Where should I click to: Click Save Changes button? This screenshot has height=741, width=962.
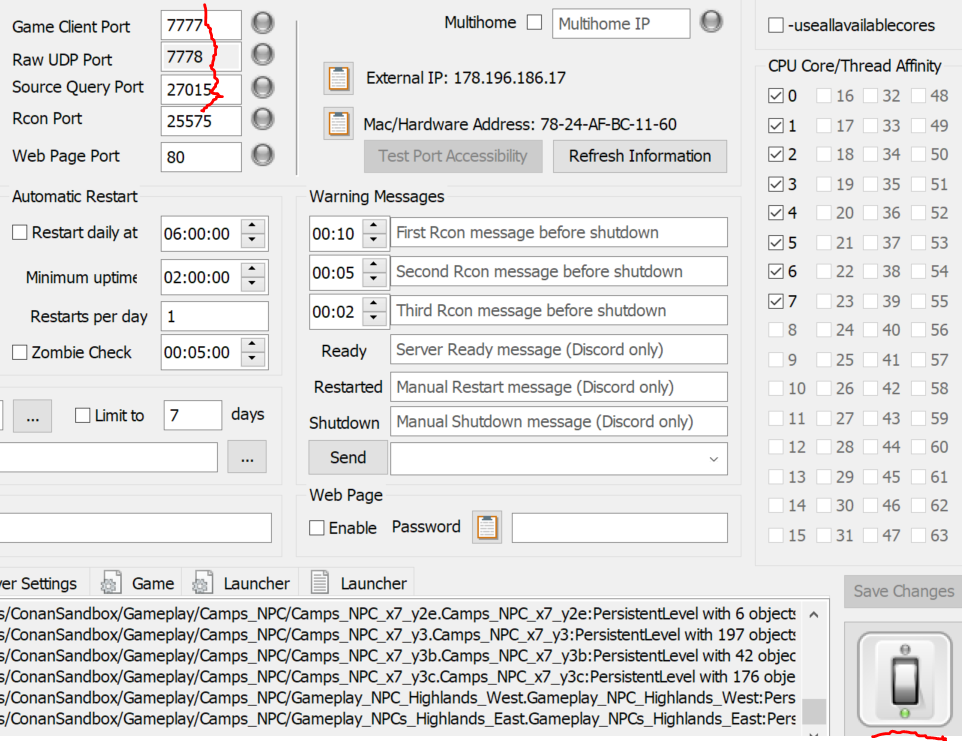[903, 591]
